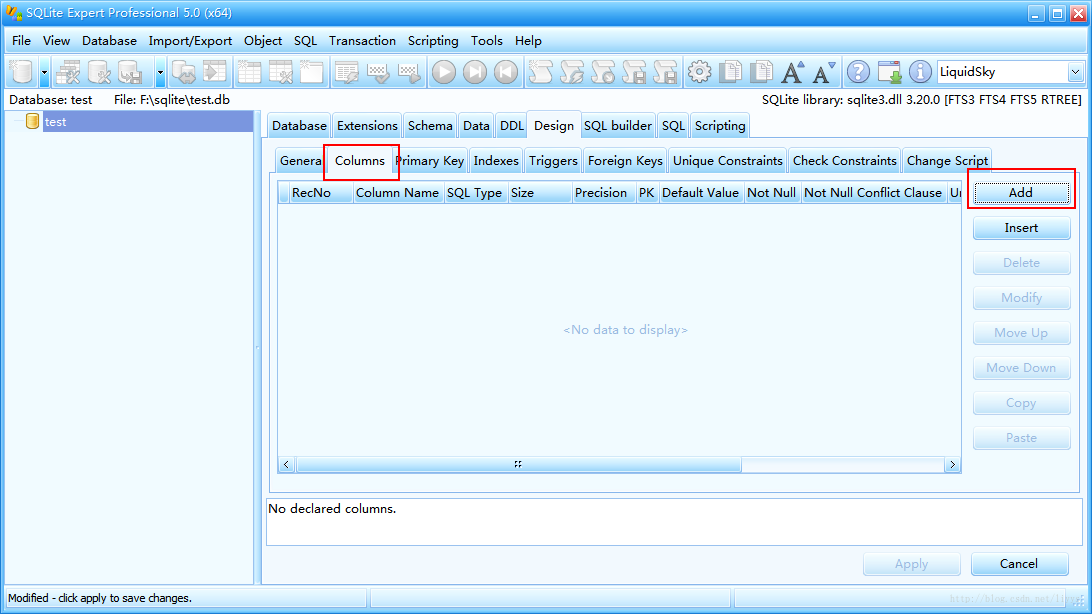Click the horizontal scrollbar right arrow
The height and width of the screenshot is (614, 1092).
952,464
